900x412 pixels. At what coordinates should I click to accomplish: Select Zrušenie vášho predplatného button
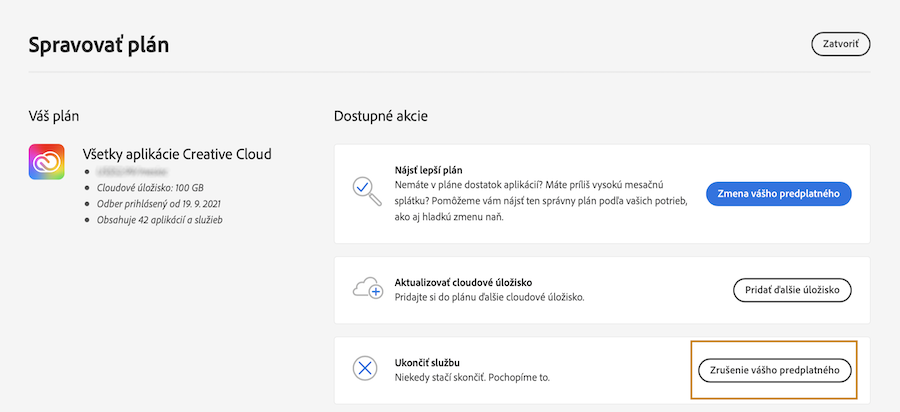(775, 370)
